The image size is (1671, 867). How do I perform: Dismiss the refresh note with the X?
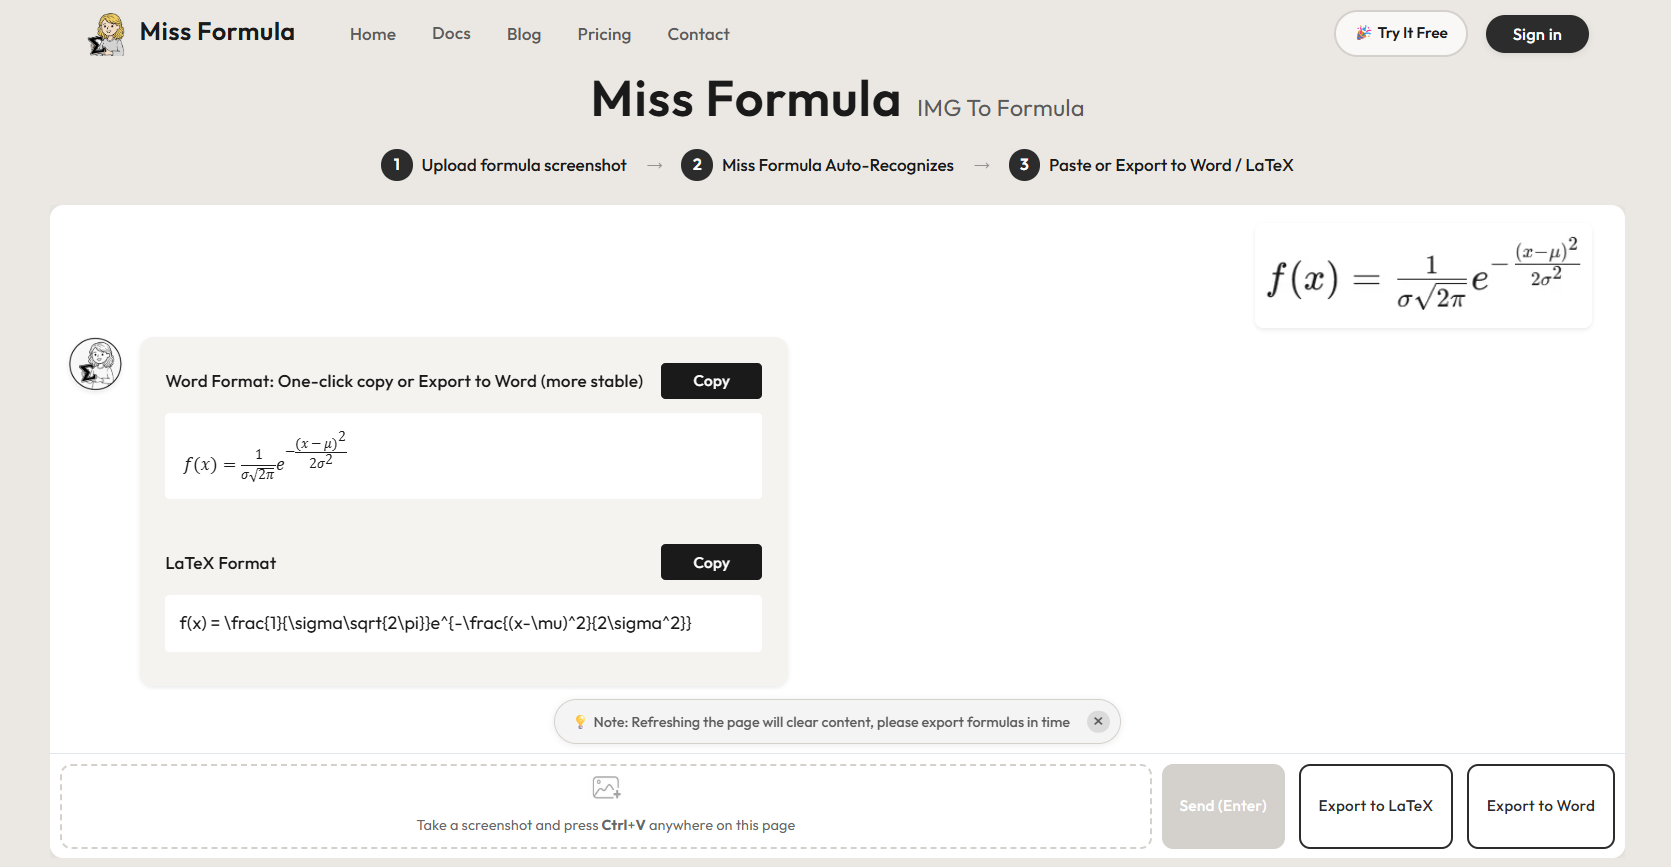pyautogui.click(x=1098, y=721)
